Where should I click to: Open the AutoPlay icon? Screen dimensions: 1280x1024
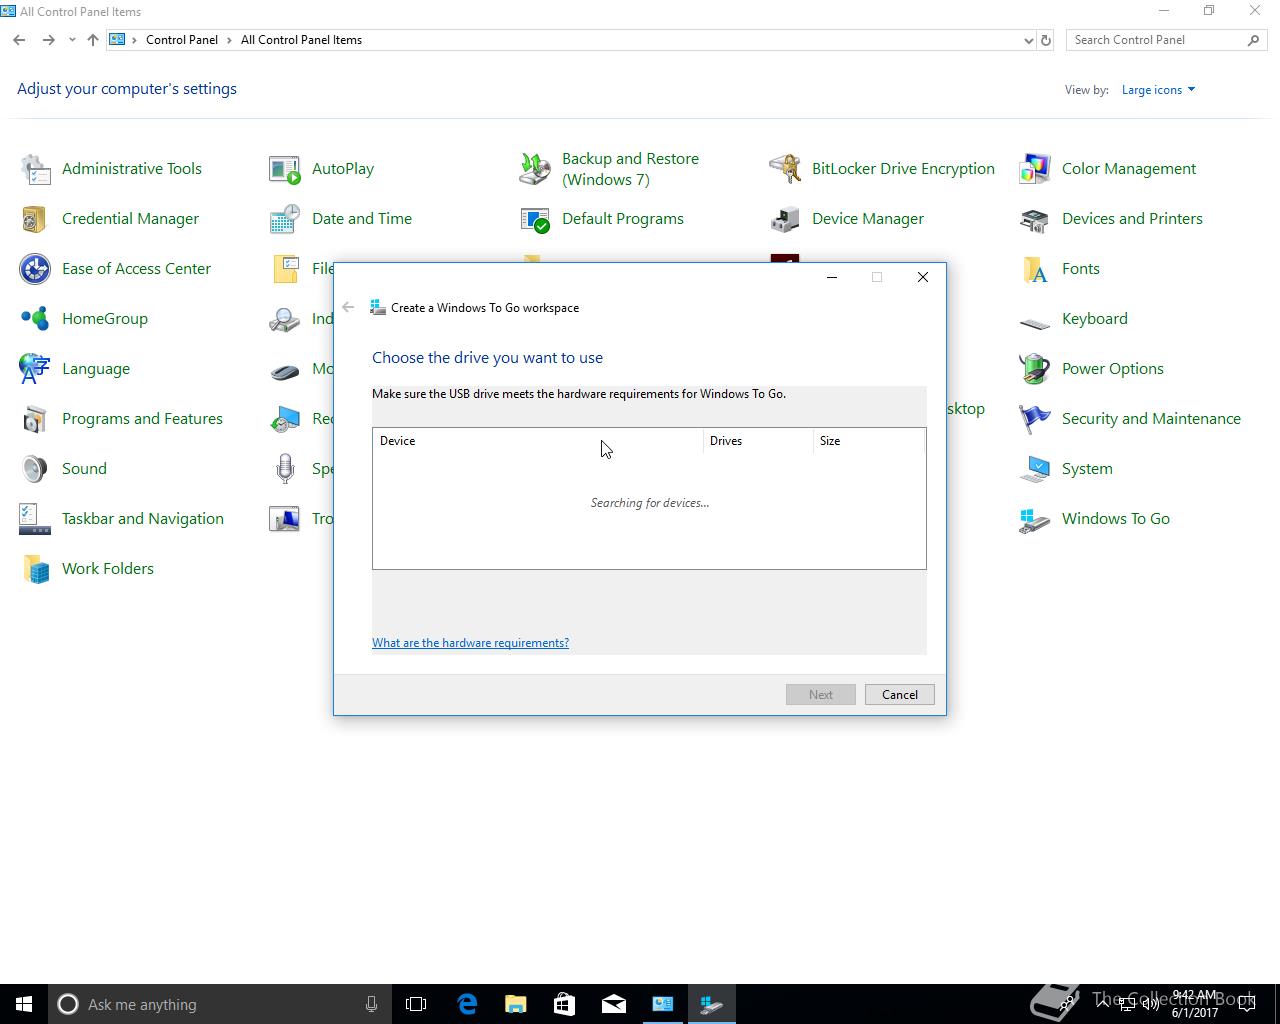[285, 169]
